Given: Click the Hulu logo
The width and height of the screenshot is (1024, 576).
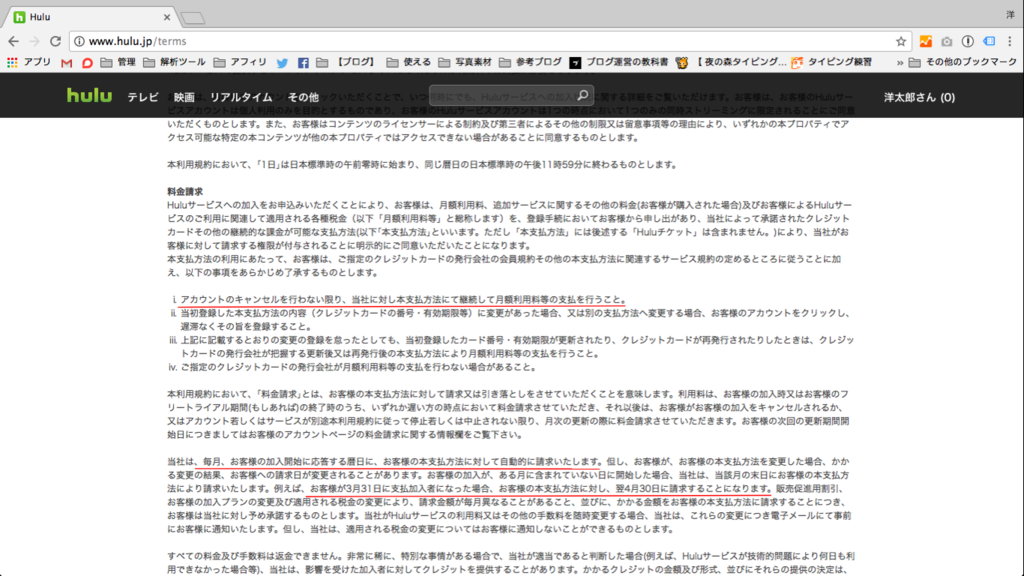Looking at the screenshot, I should coord(89,95).
